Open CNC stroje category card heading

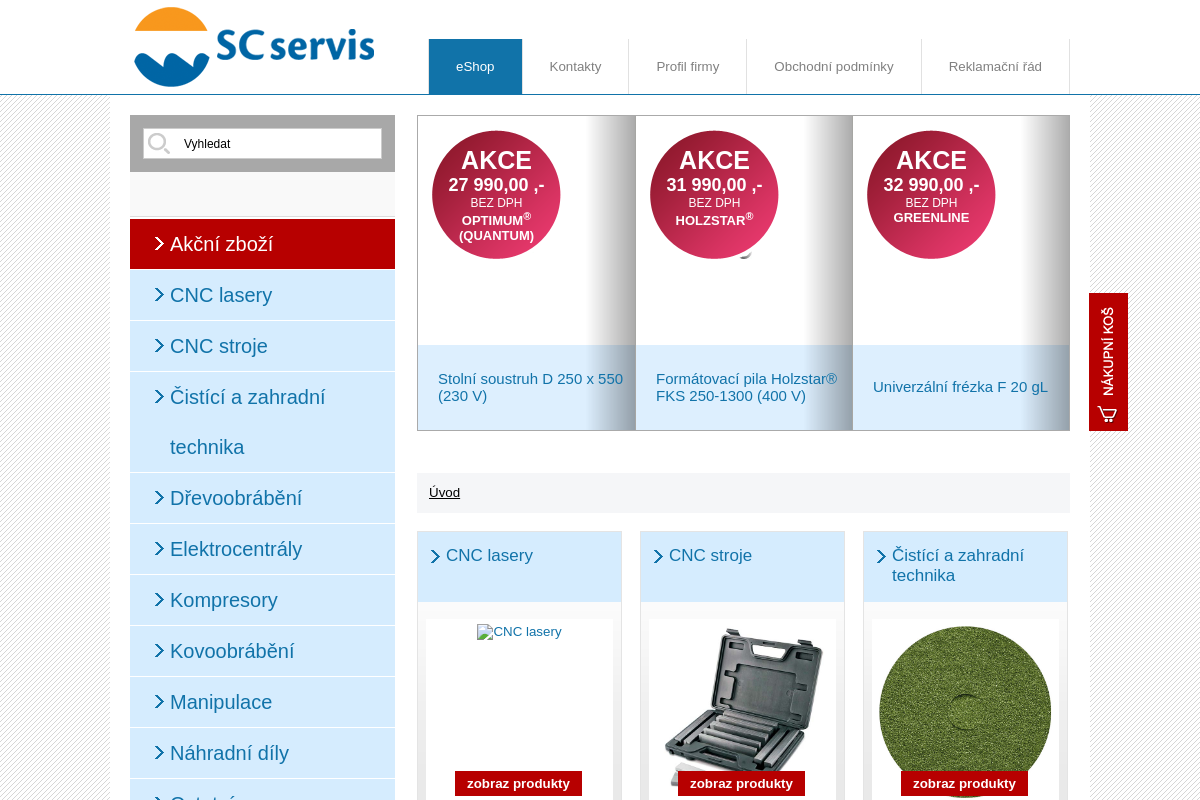point(710,556)
